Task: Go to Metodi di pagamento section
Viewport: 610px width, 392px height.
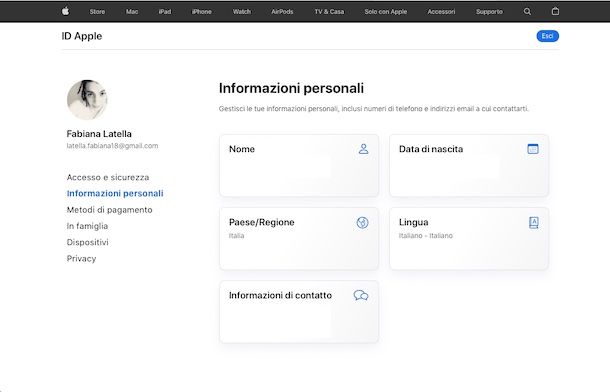Action: point(109,210)
